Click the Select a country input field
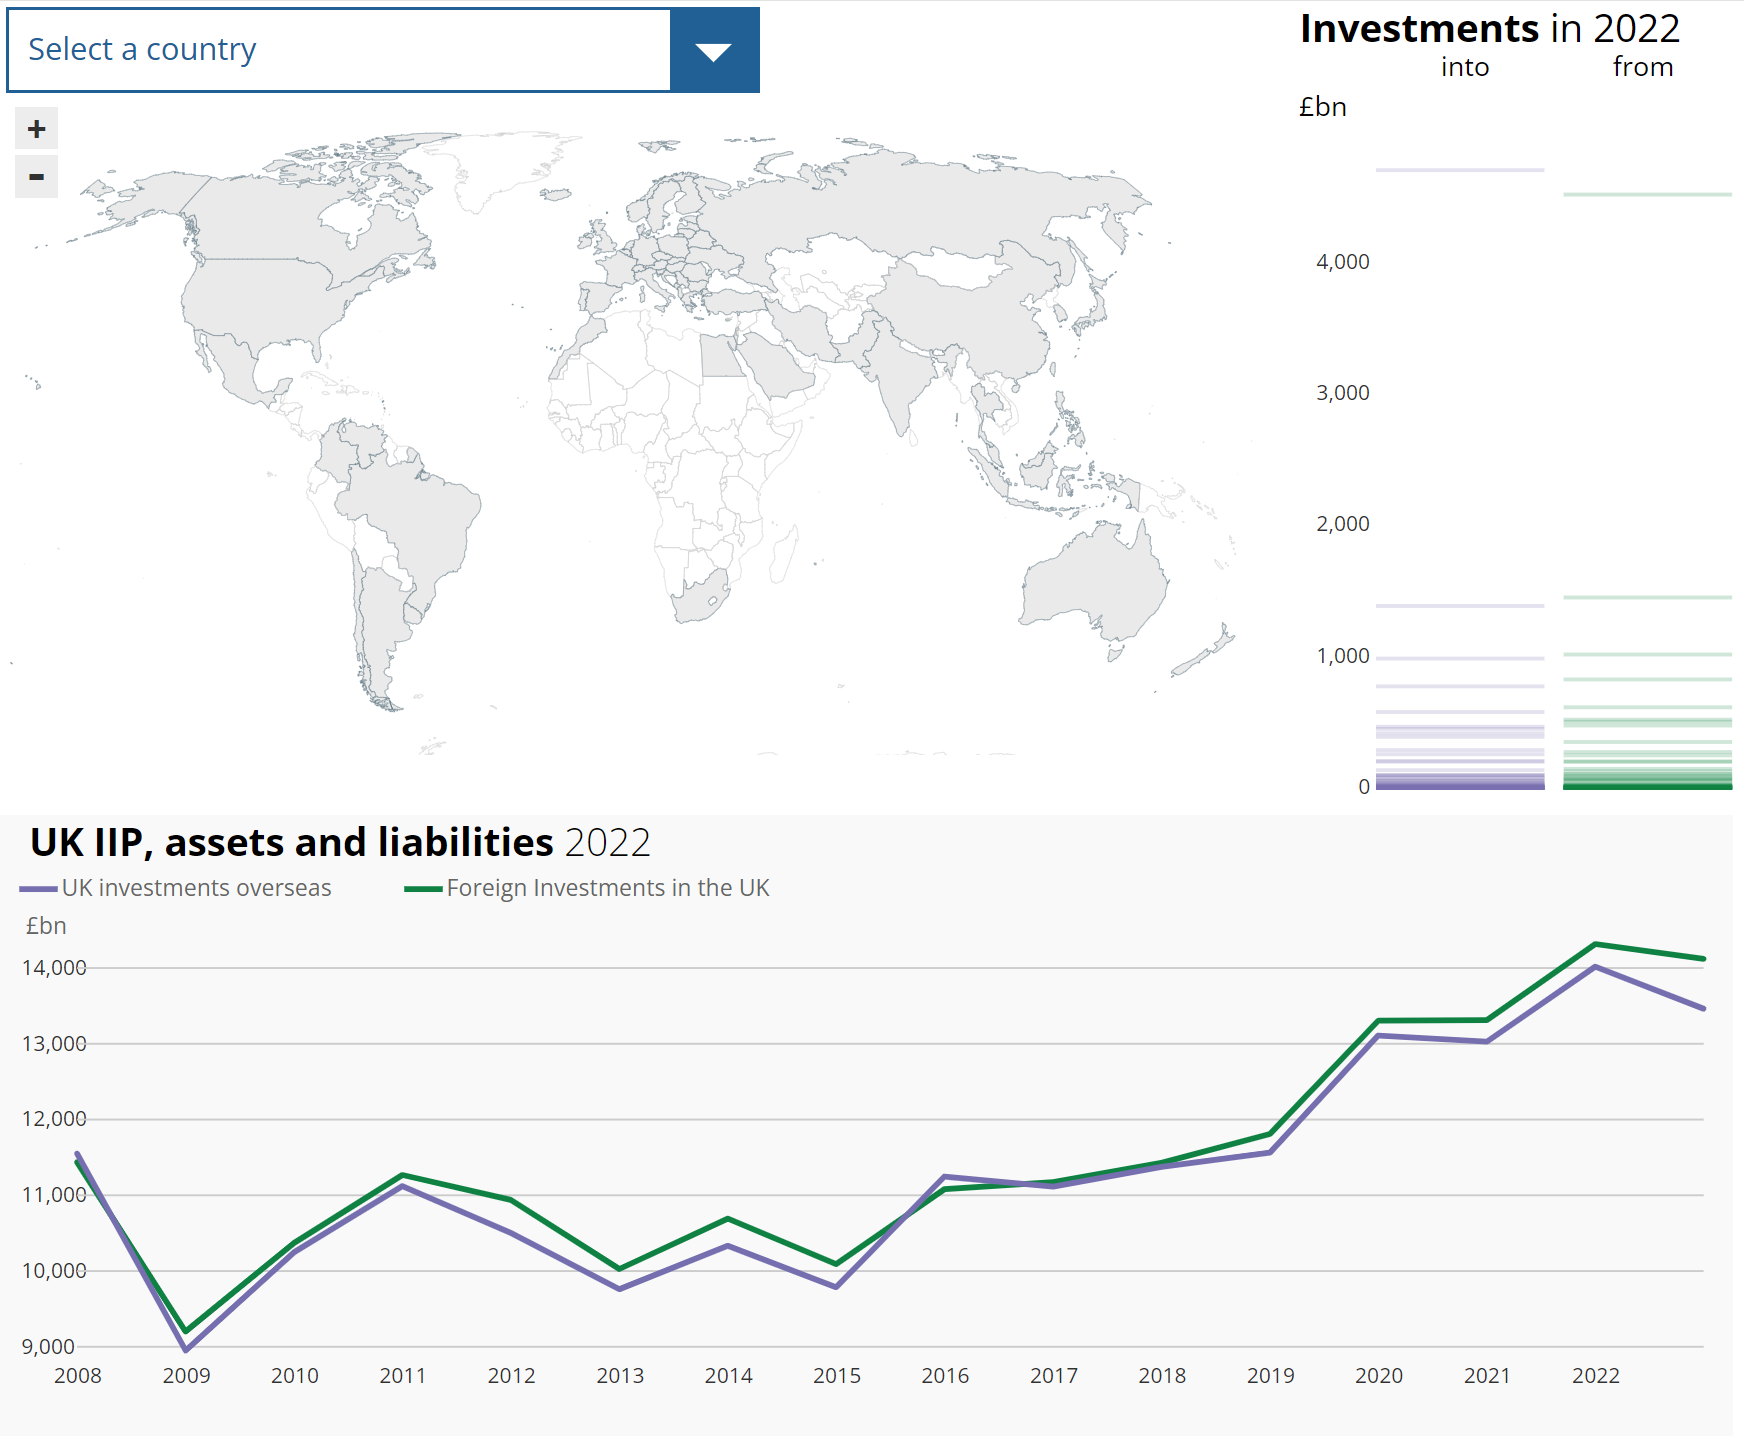 click(339, 51)
